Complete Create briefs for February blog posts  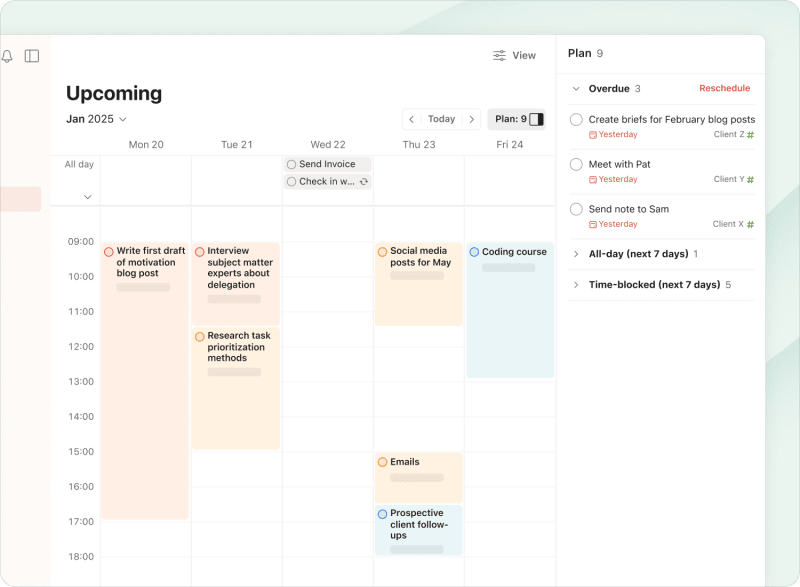pyautogui.click(x=576, y=119)
